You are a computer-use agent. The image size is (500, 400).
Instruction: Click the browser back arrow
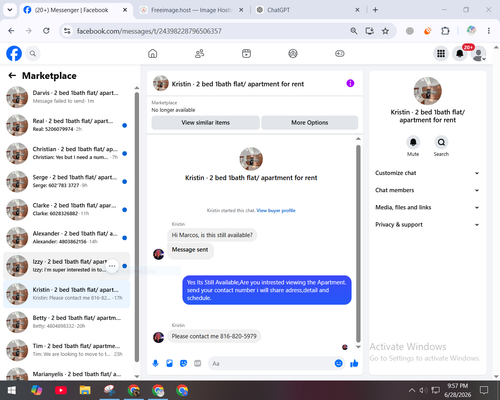(11, 31)
